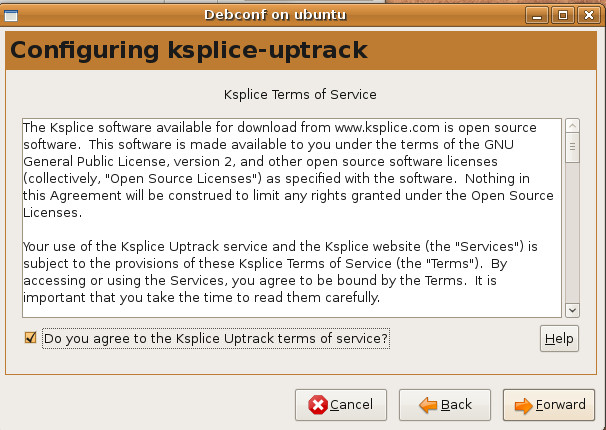
Task: Cancel the ksplice-uptrack configuration
Action: tap(341, 405)
